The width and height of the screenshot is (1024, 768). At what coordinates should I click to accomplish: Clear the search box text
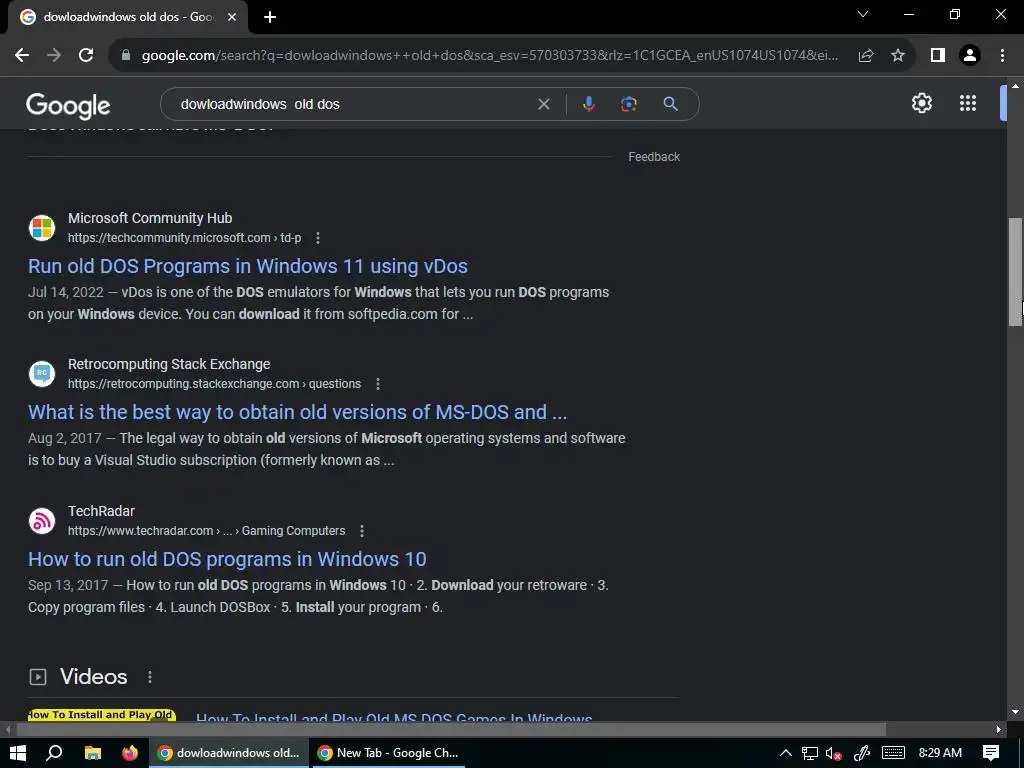click(x=543, y=104)
